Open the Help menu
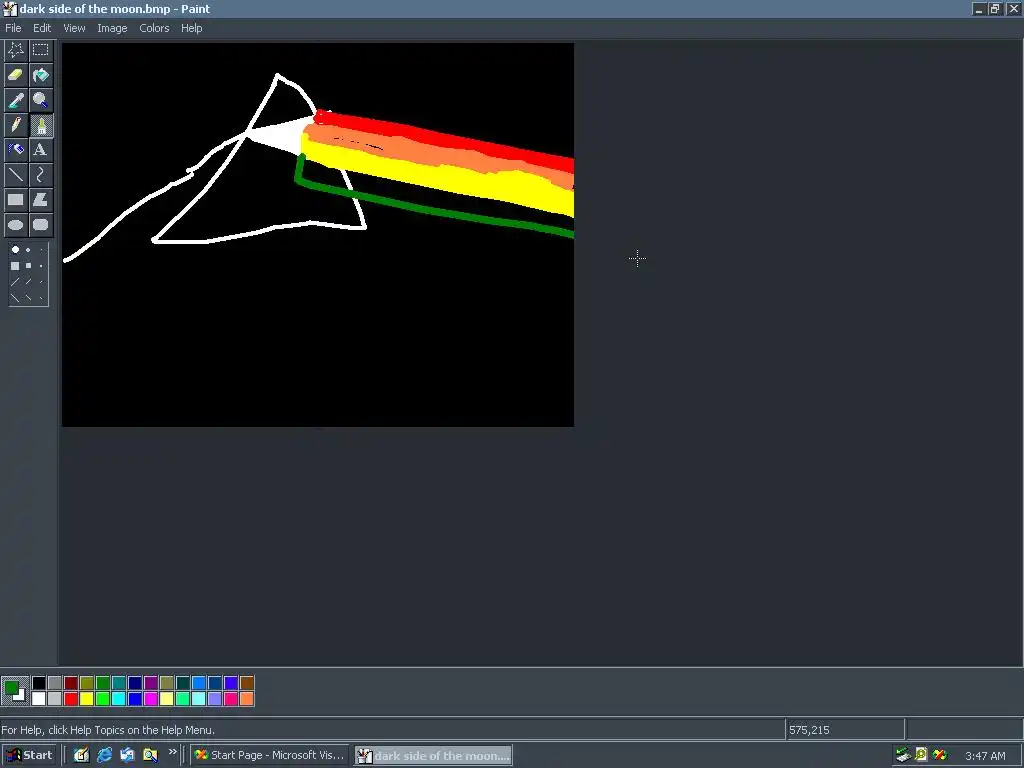The width and height of the screenshot is (1024, 768). [191, 28]
